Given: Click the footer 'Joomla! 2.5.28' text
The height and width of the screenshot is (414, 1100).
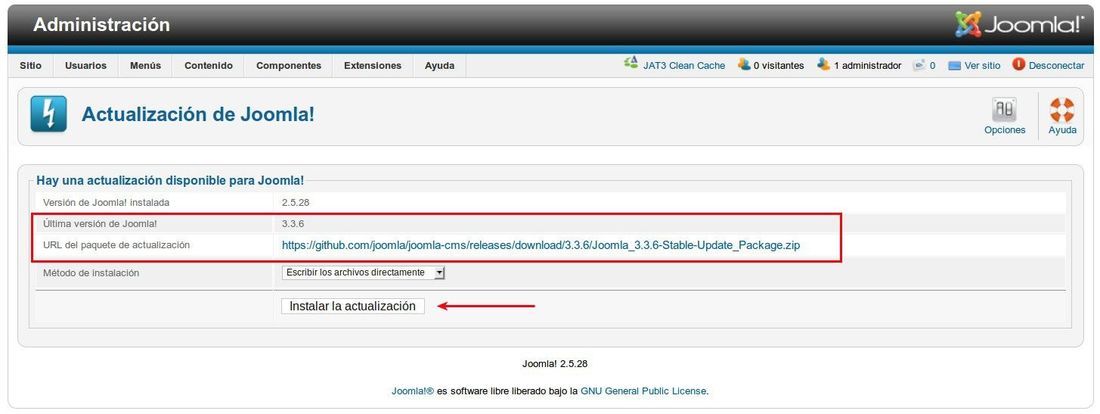Looking at the screenshot, I should [x=555, y=364].
